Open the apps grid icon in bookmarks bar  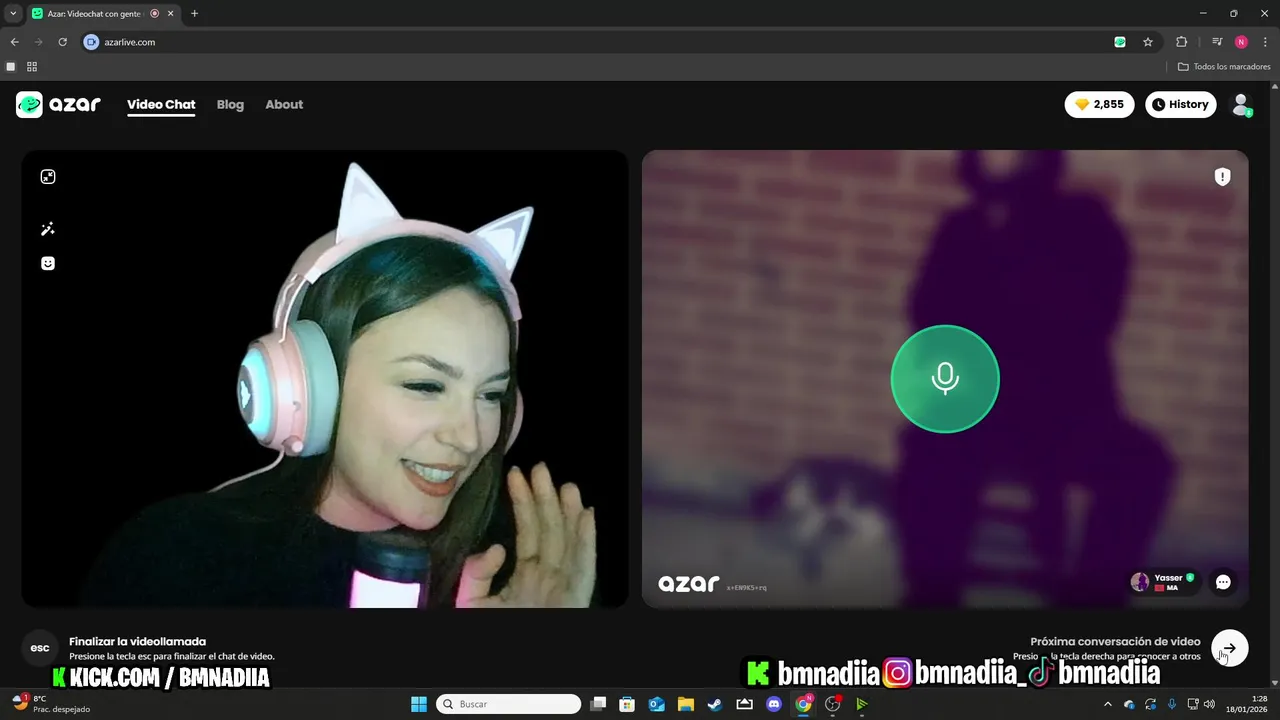click(x=32, y=67)
